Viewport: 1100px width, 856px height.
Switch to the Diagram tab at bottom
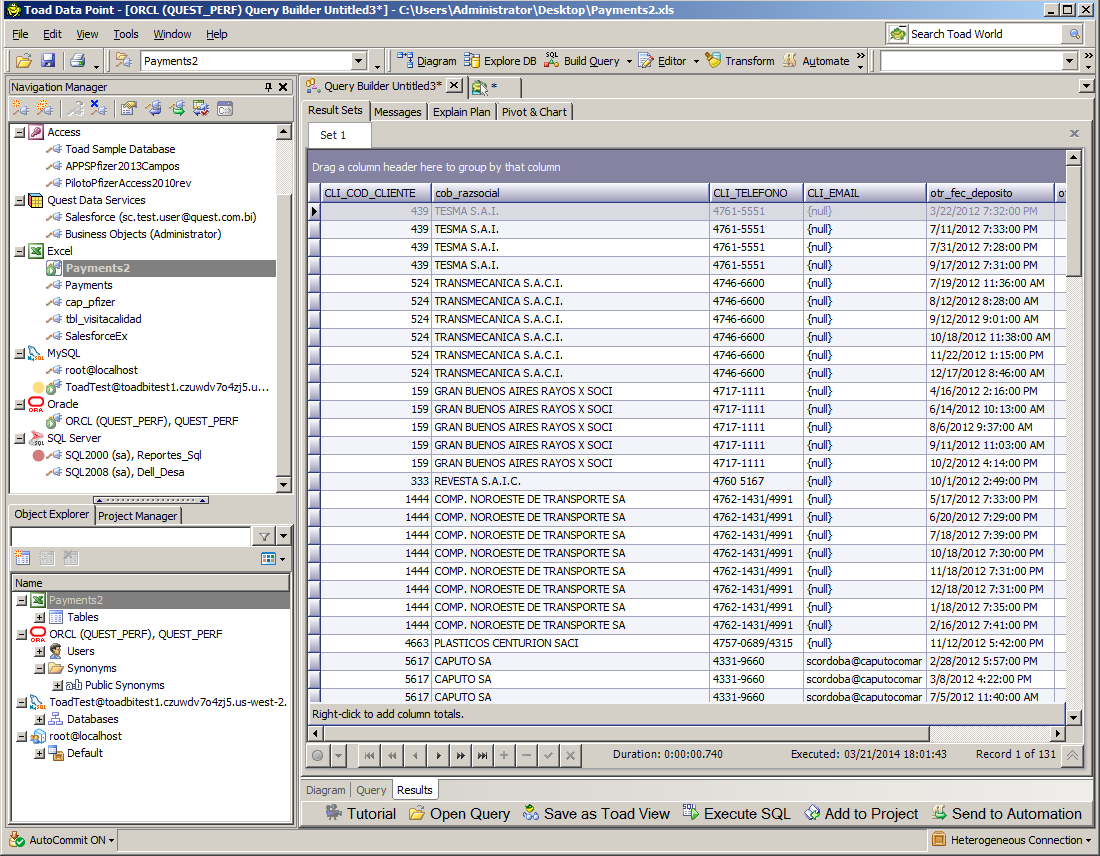[x=326, y=790]
